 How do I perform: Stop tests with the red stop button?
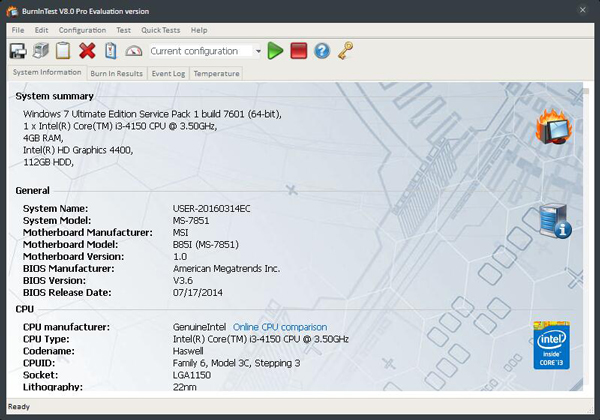point(298,50)
